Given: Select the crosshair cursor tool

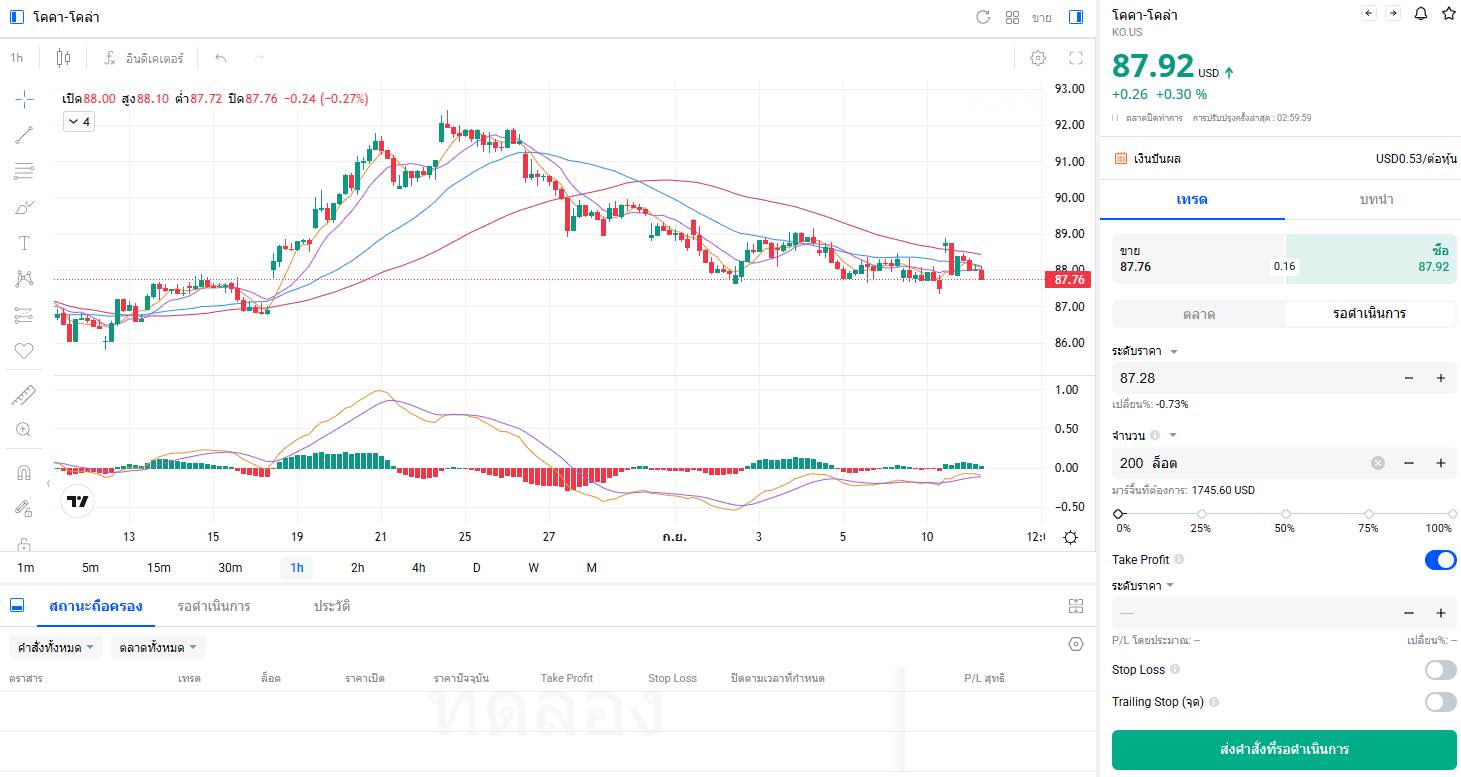Looking at the screenshot, I should tap(24, 98).
